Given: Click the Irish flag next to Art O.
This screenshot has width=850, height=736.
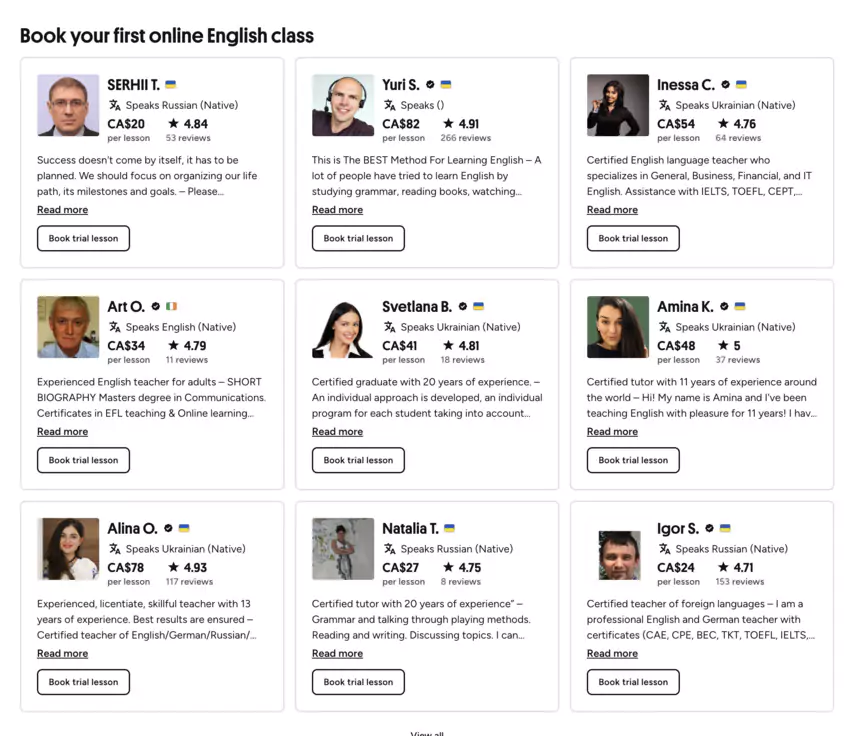Looking at the screenshot, I should [173, 307].
